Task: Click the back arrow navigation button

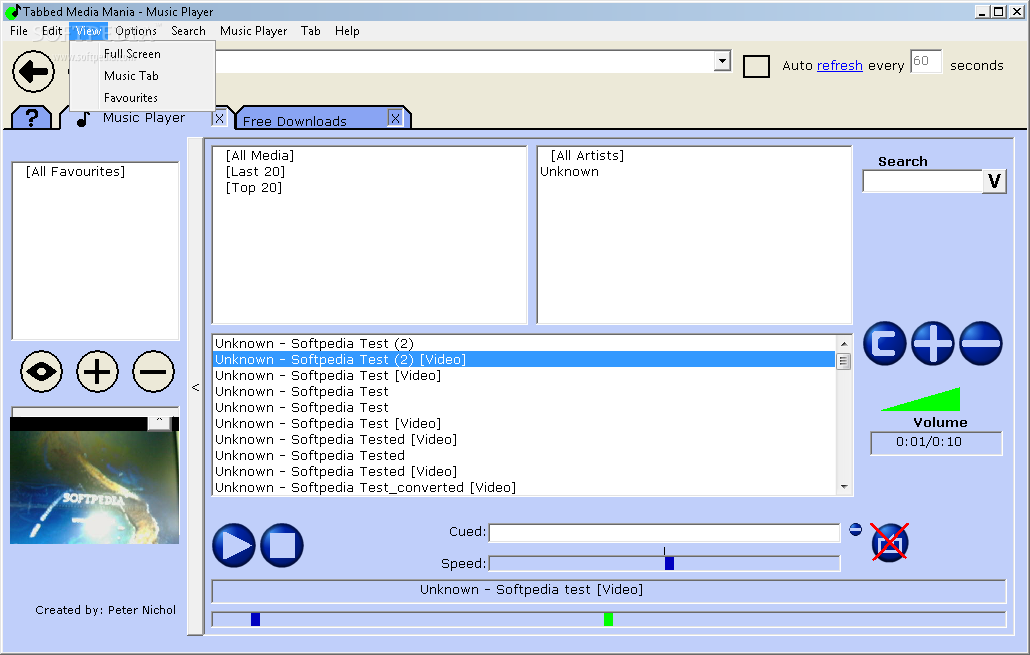Action: pyautogui.click(x=34, y=71)
